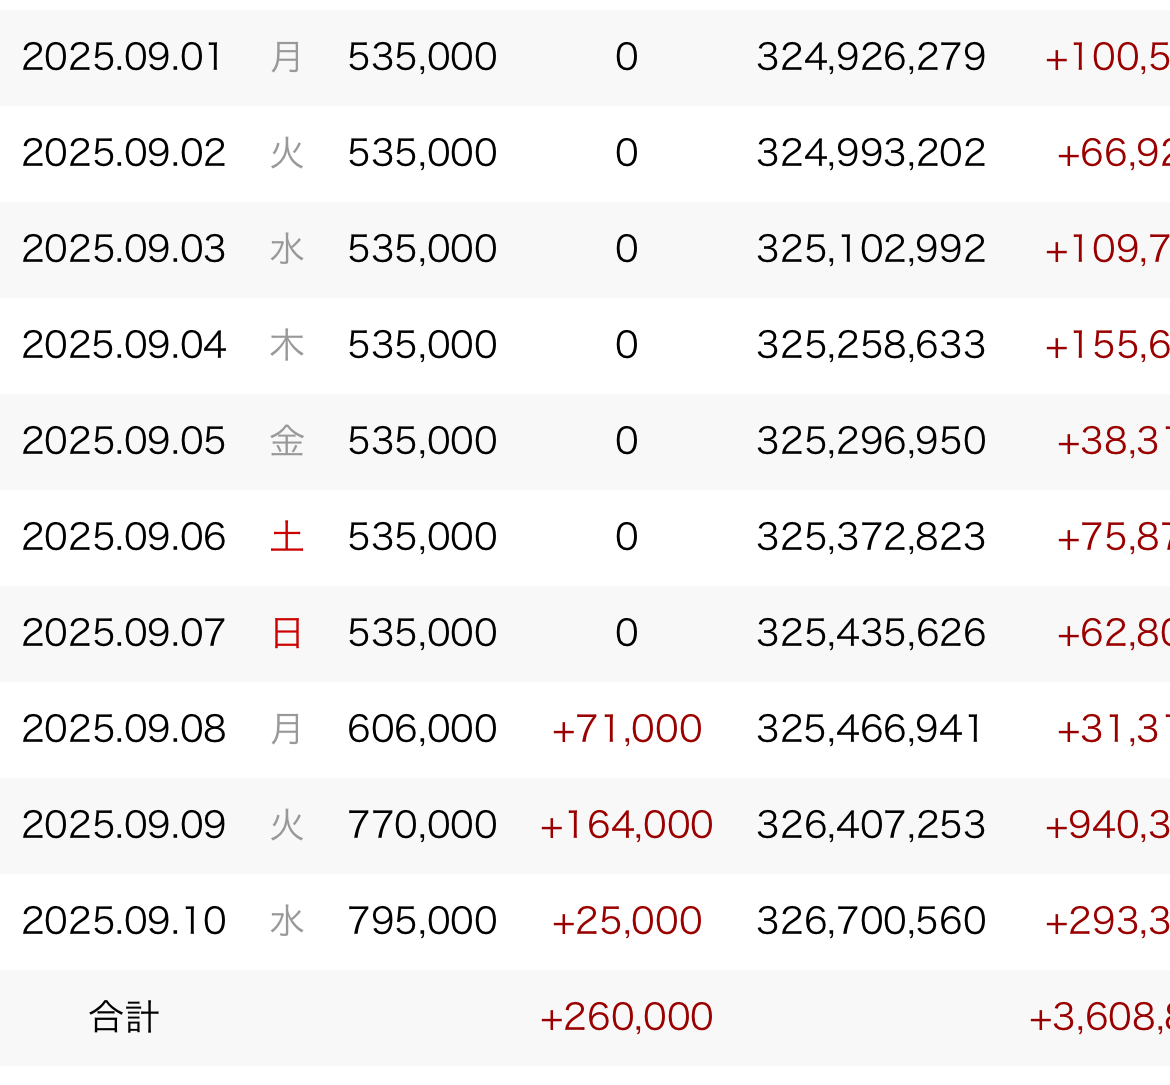Click the red 土 Saturday label

click(287, 537)
